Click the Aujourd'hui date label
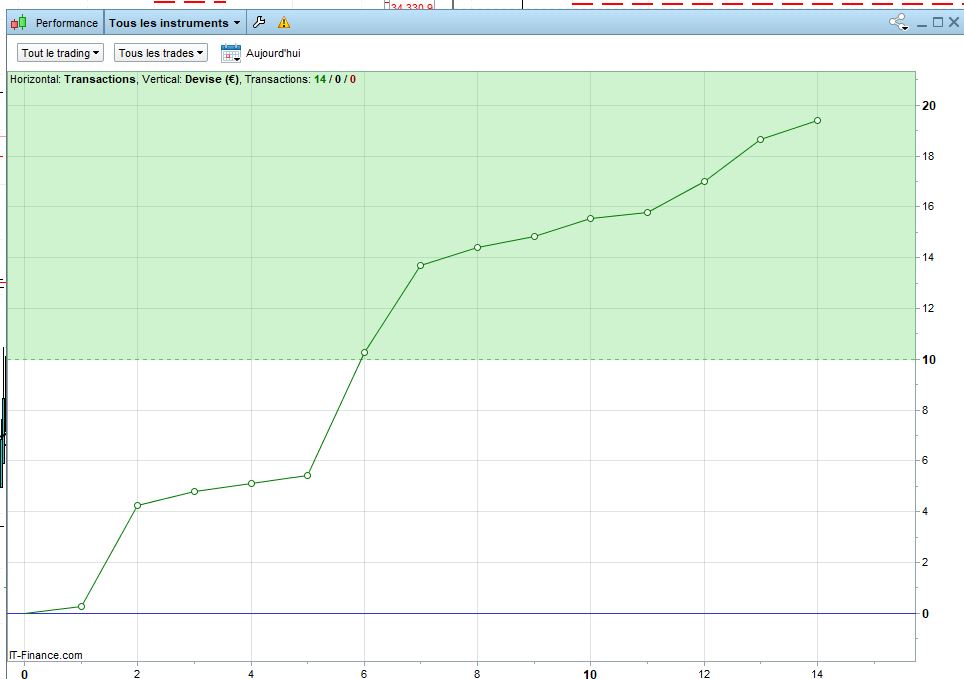 point(273,53)
